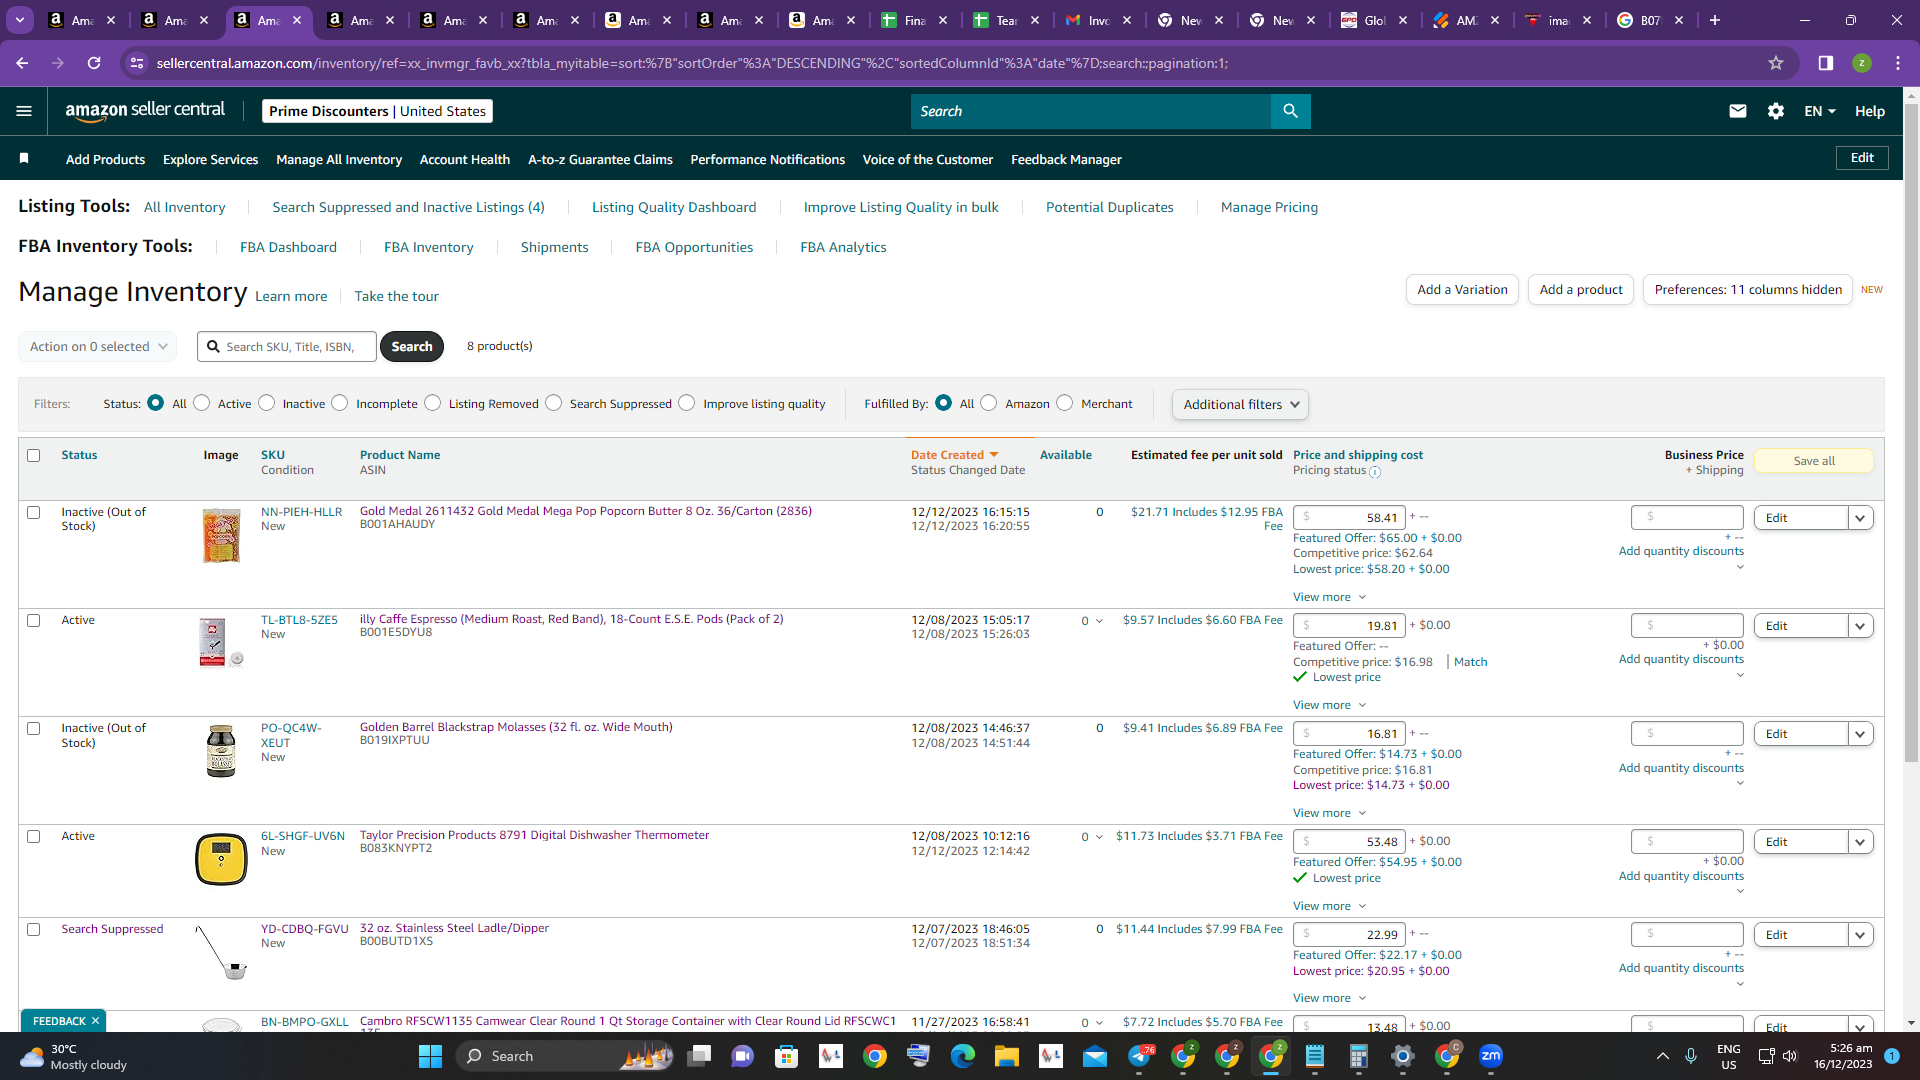Select the Active status filter radio

click(202, 403)
